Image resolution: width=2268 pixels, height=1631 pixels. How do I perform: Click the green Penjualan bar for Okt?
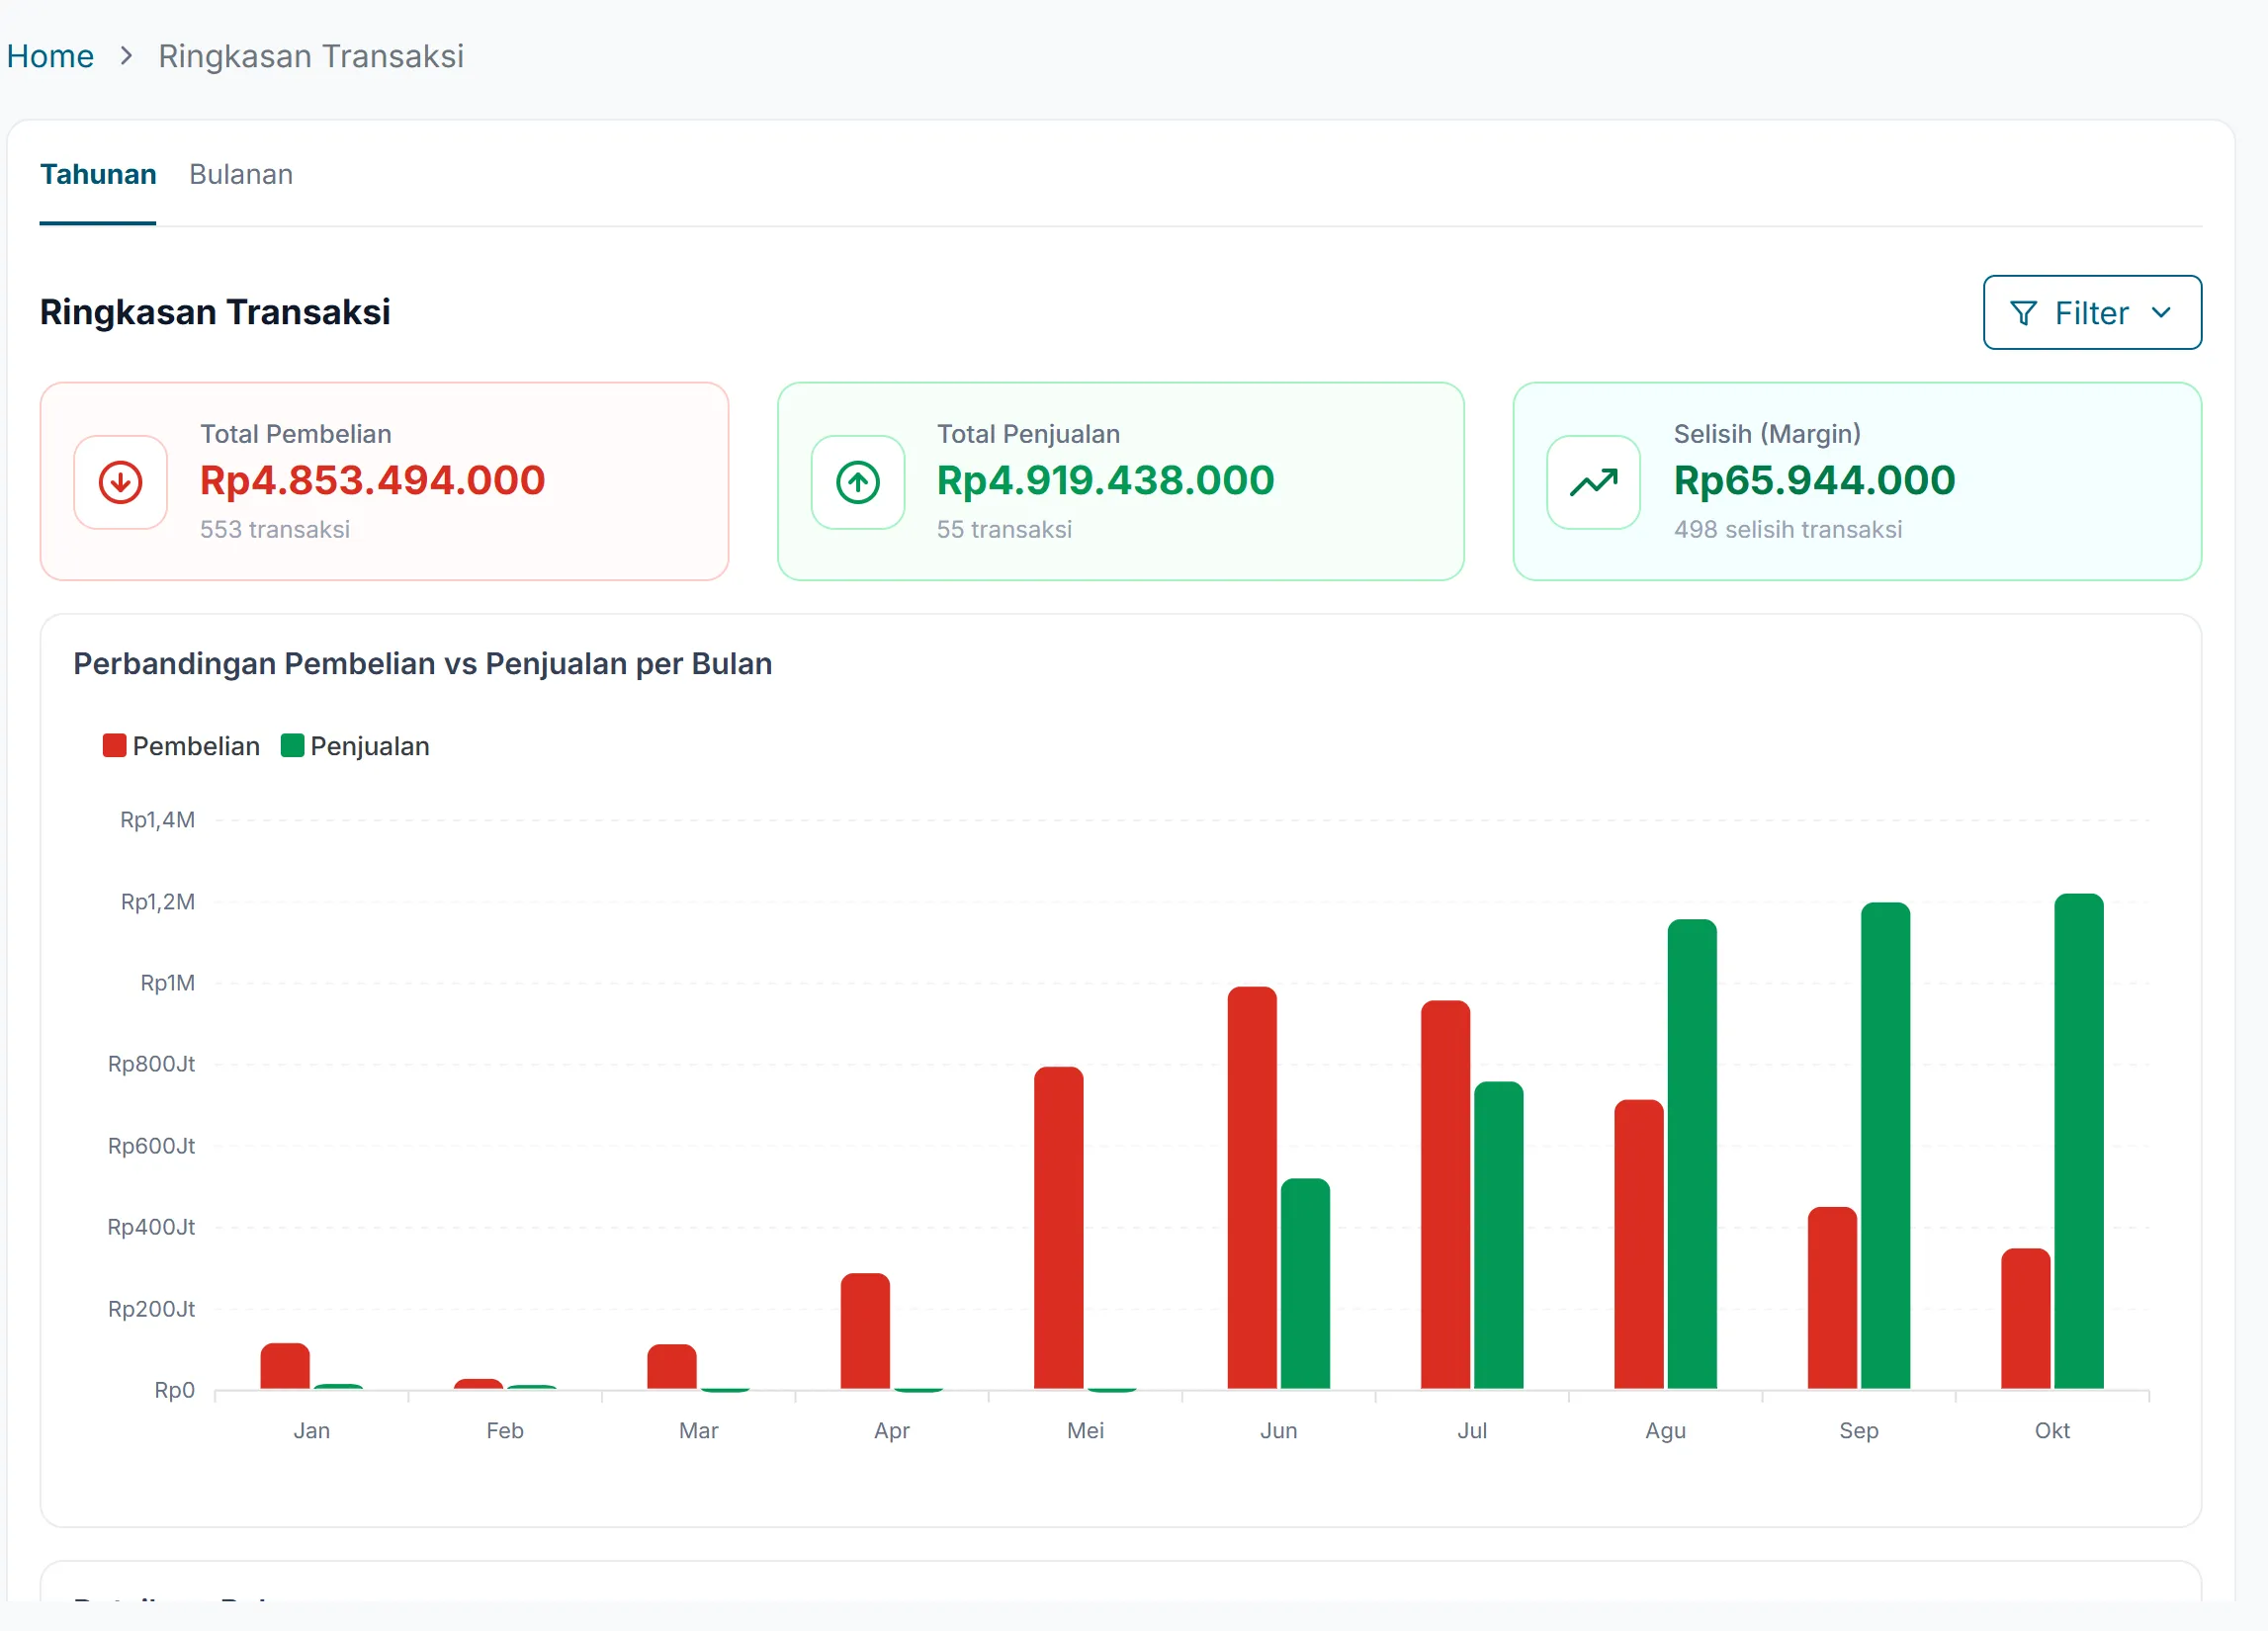(x=2079, y=1142)
